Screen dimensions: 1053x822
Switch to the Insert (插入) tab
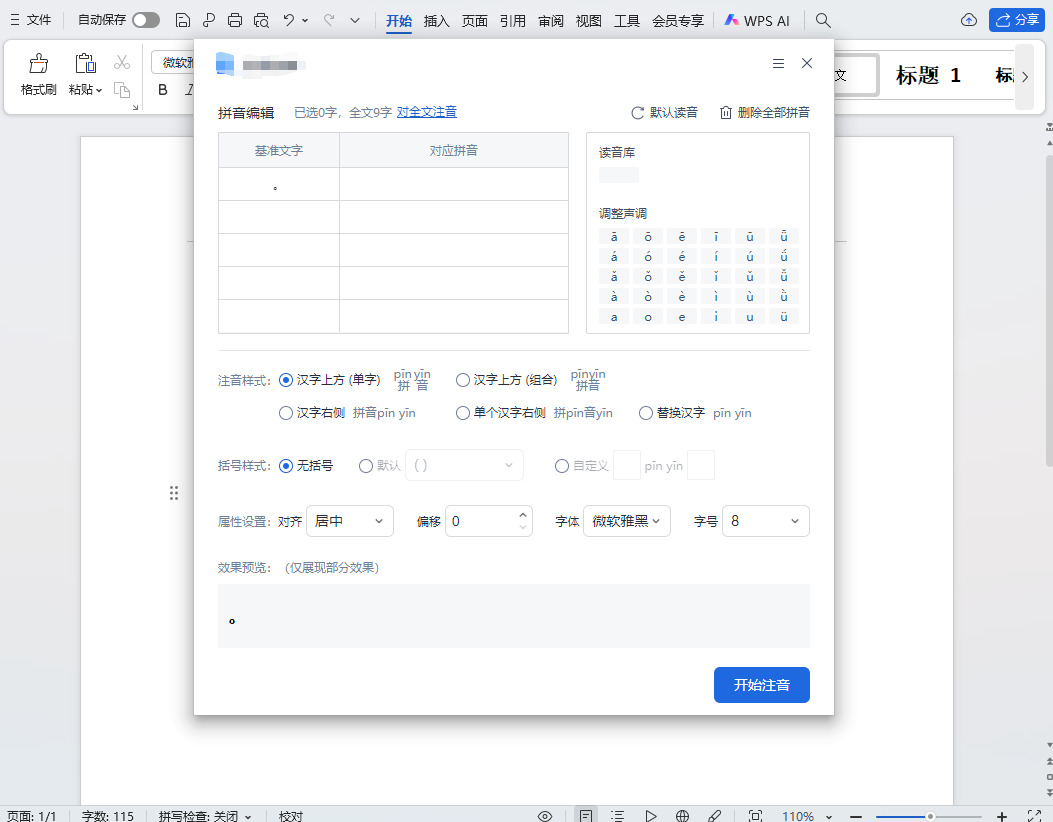click(437, 20)
